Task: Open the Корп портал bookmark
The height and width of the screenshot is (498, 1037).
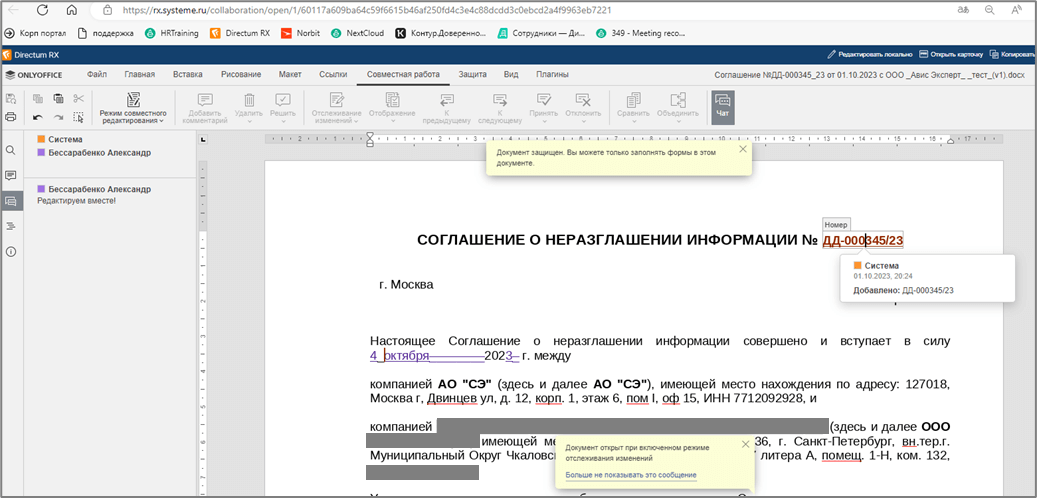Action: pyautogui.click(x=37, y=32)
